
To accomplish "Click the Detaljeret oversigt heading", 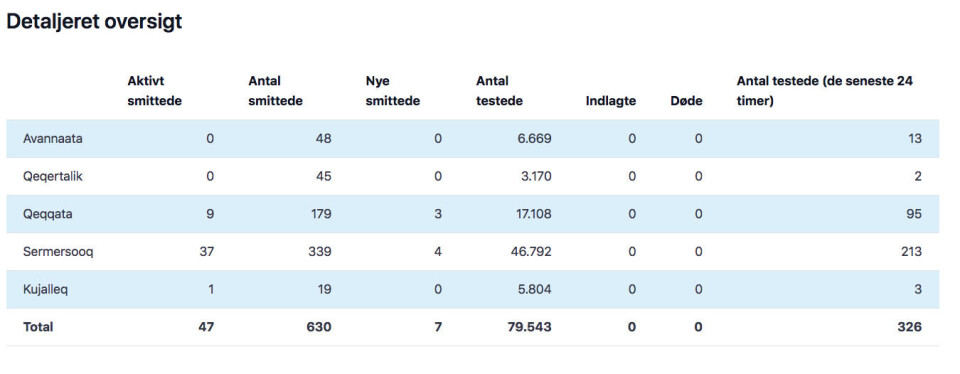I will coord(94,22).
